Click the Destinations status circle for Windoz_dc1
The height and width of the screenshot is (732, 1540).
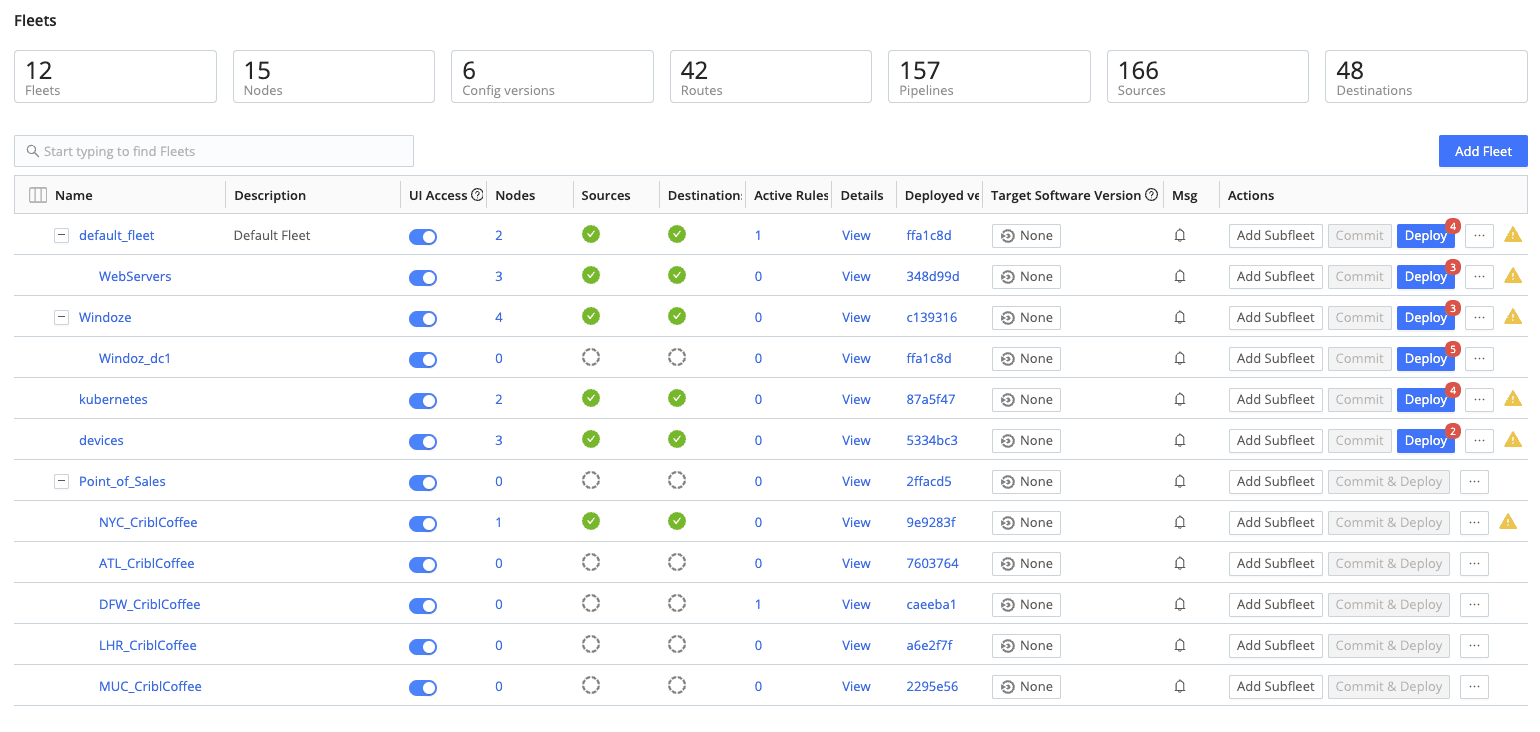pyautogui.click(x=677, y=358)
